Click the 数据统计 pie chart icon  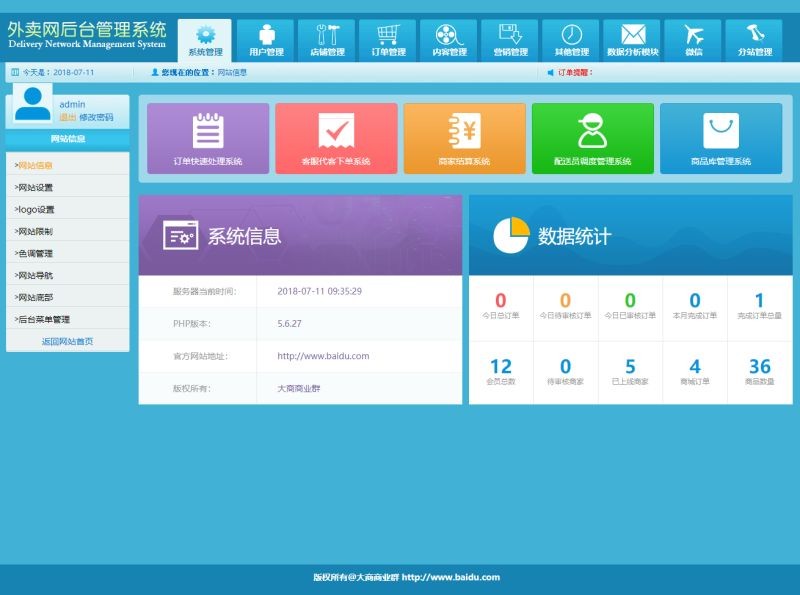tap(511, 235)
